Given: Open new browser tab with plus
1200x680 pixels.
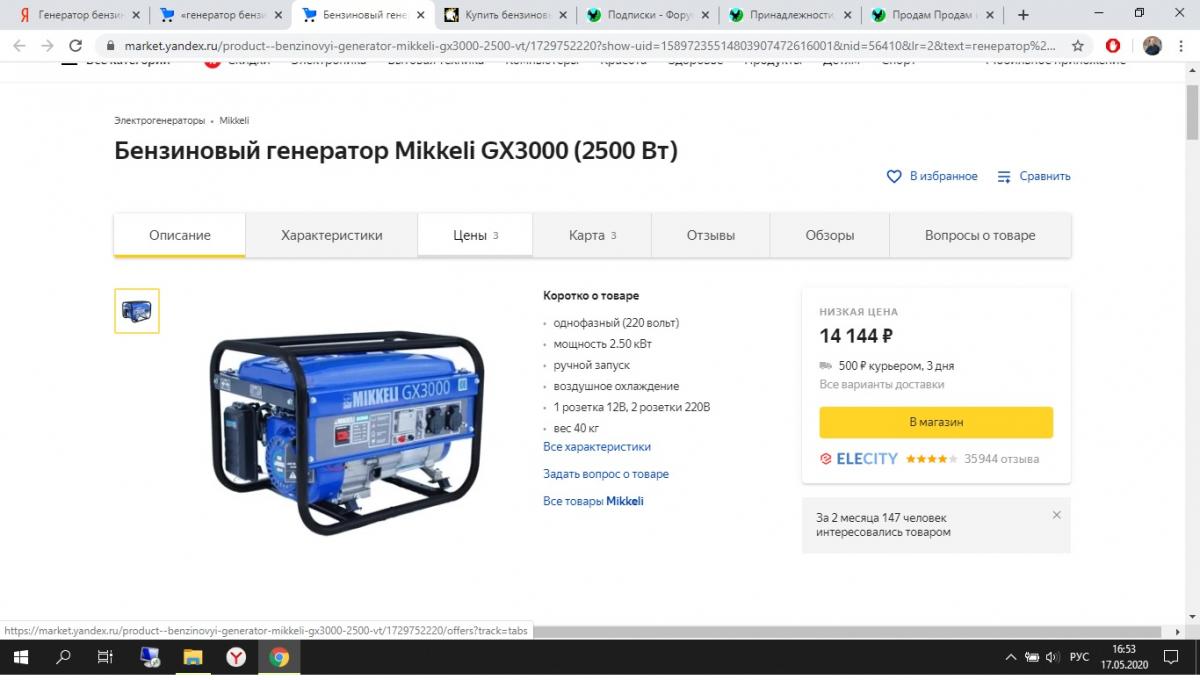Looking at the screenshot, I should coord(1023,15).
